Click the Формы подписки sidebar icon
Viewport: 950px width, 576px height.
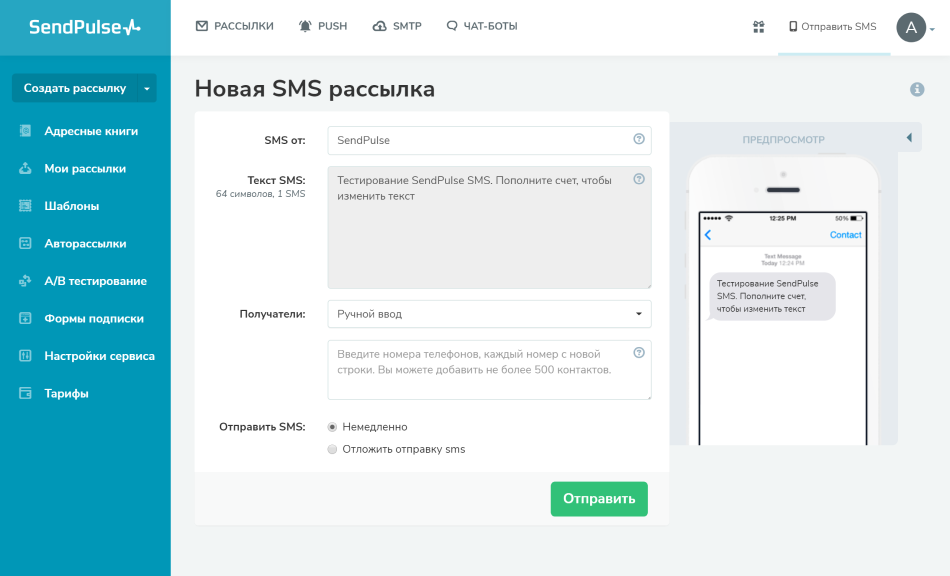pos(25,319)
